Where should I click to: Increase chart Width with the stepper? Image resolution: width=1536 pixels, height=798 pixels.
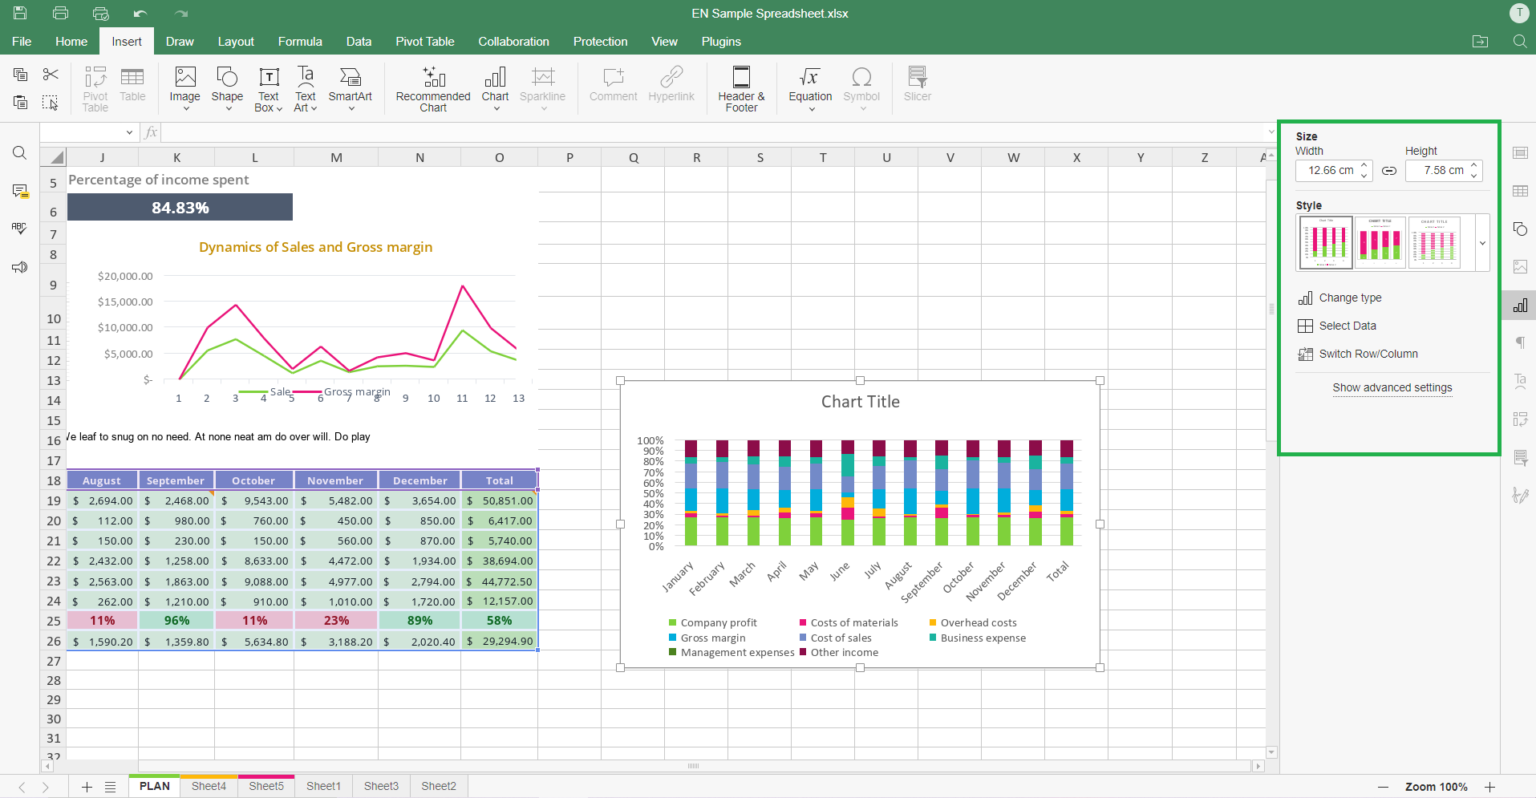pos(1362,165)
